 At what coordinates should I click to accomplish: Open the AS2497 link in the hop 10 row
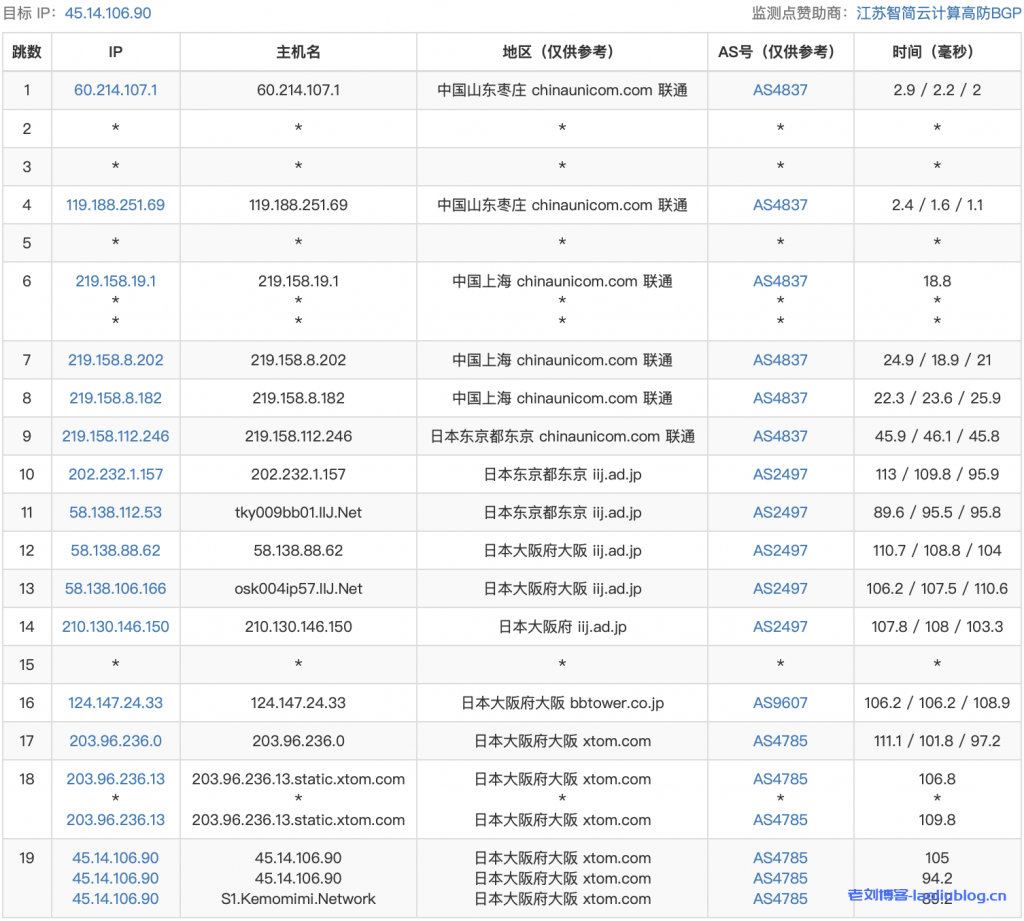780,474
